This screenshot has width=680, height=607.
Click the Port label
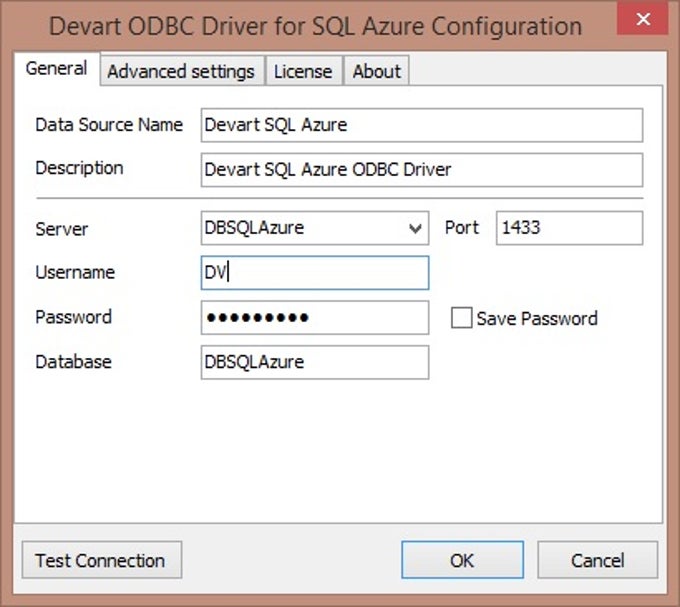pos(462,228)
